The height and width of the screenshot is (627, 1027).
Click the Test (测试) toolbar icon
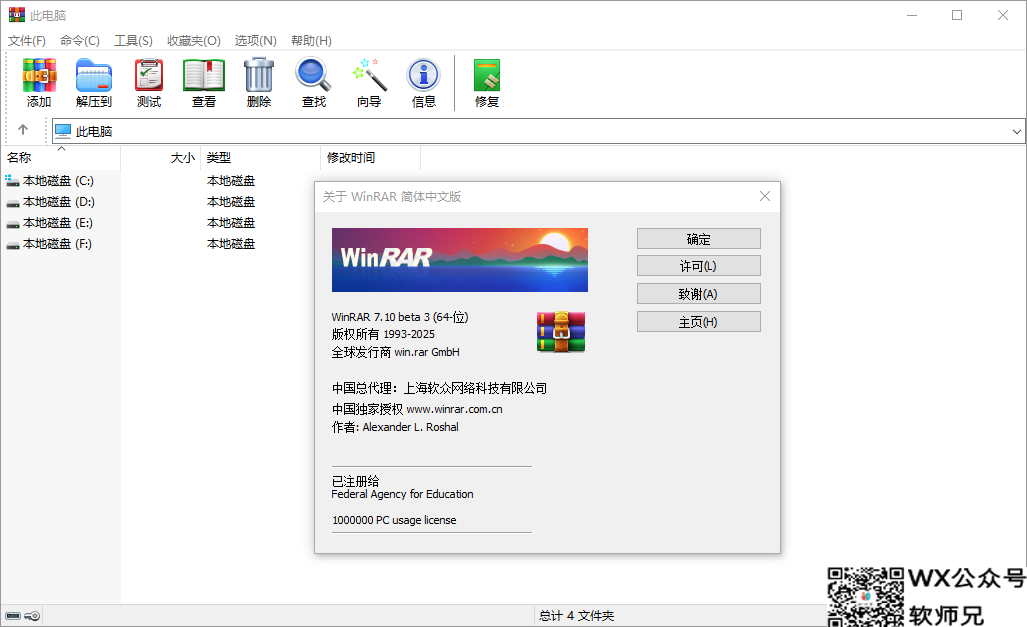point(149,76)
